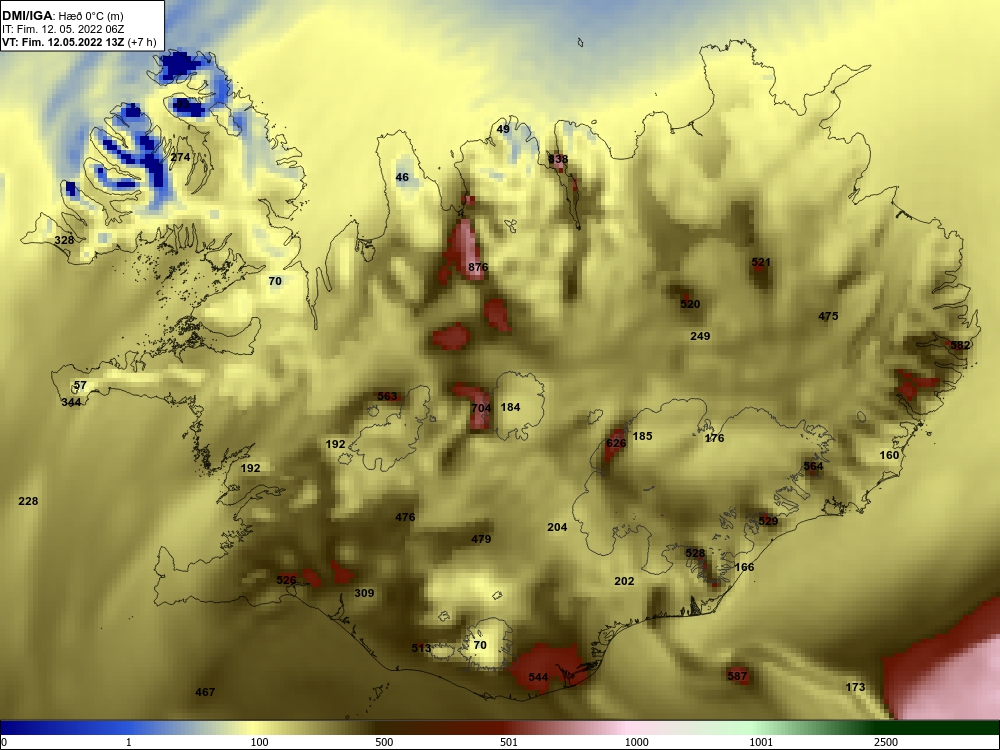Click the 587 value offshore
The width and height of the screenshot is (1000, 750).
click(737, 676)
